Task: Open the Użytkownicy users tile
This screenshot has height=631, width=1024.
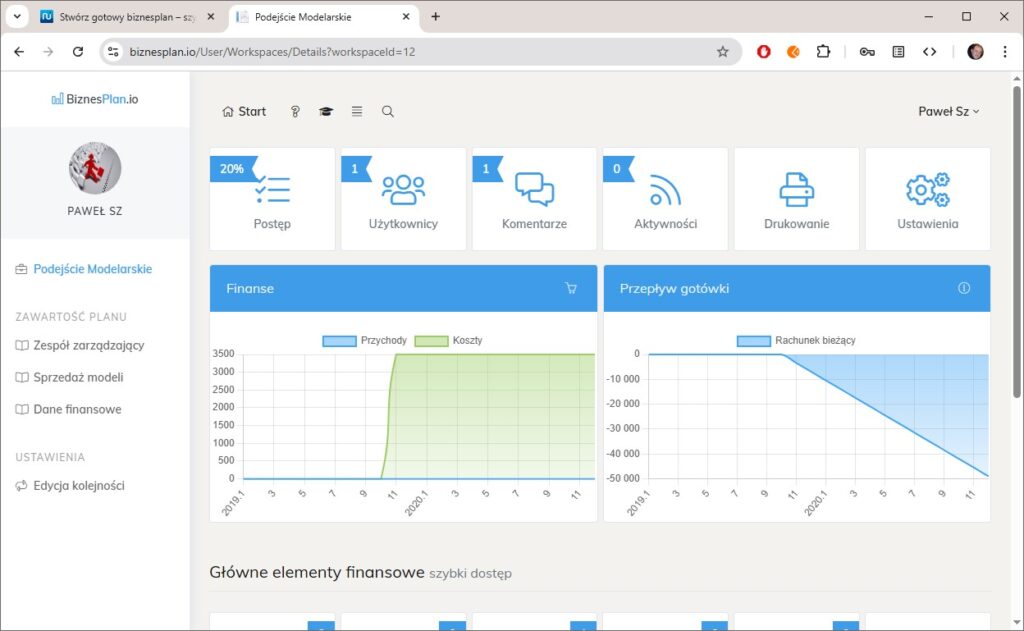Action: click(x=403, y=199)
